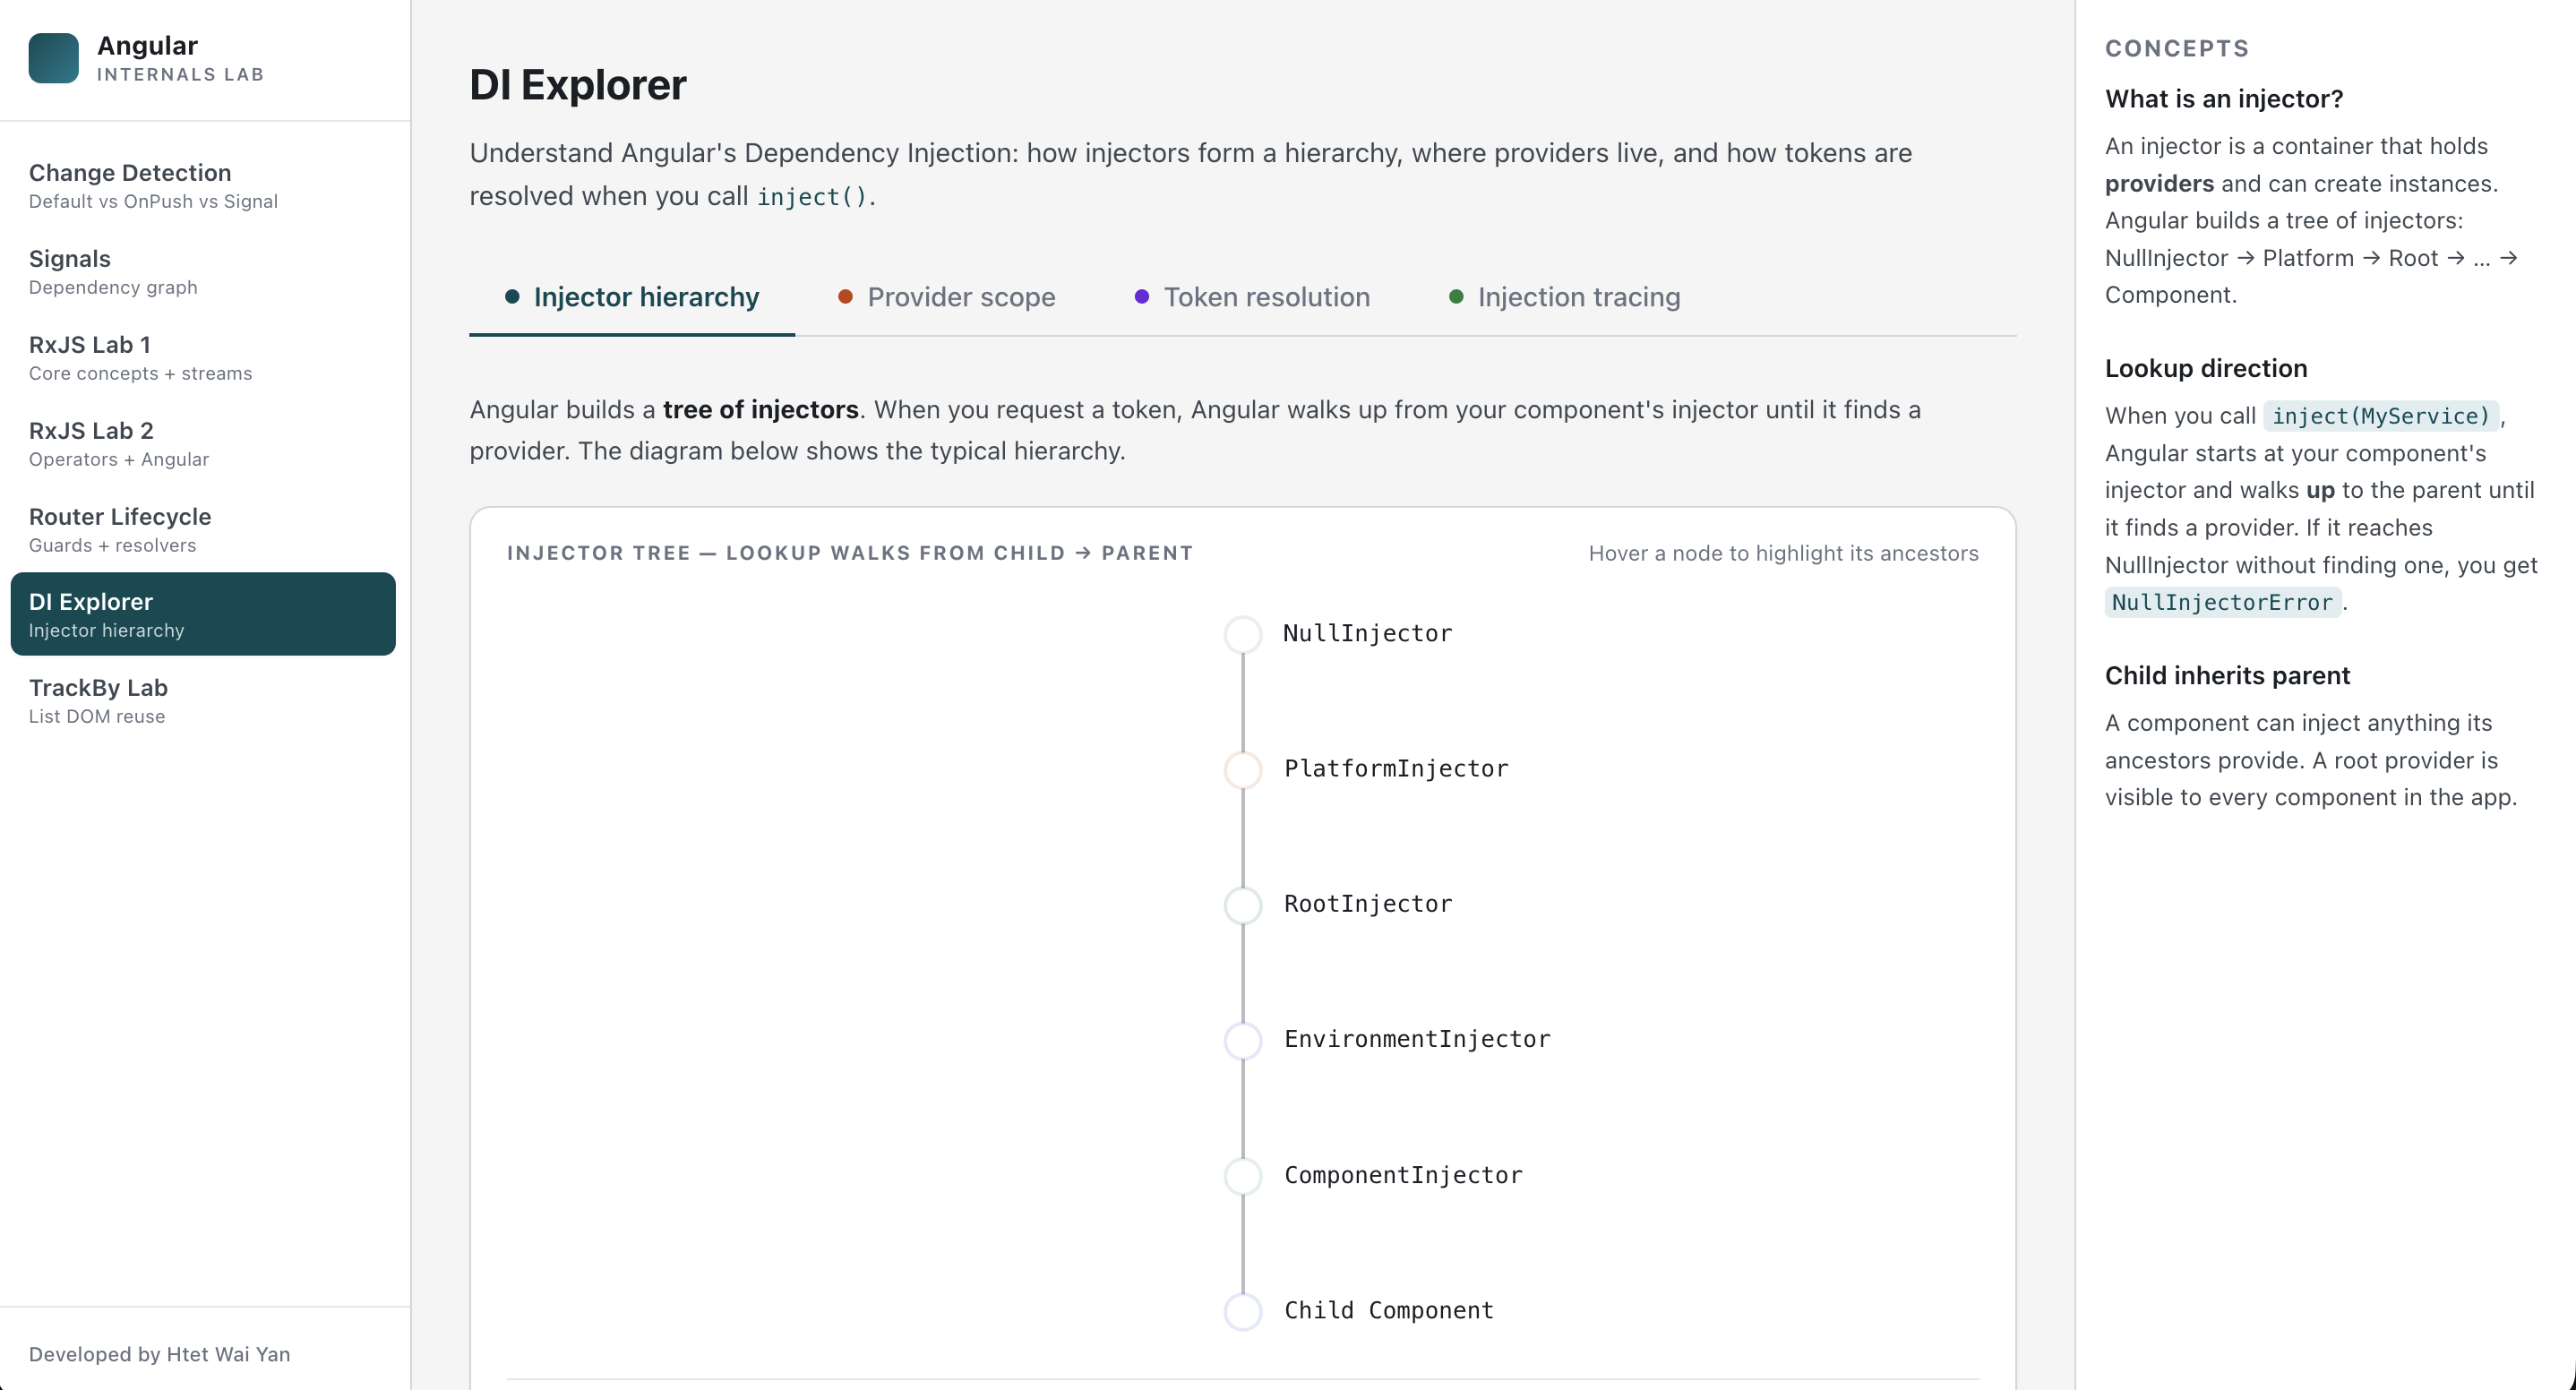Viewport: 2576px width, 1390px height.
Task: Click the RootInjector label in the tree
Action: click(1368, 904)
